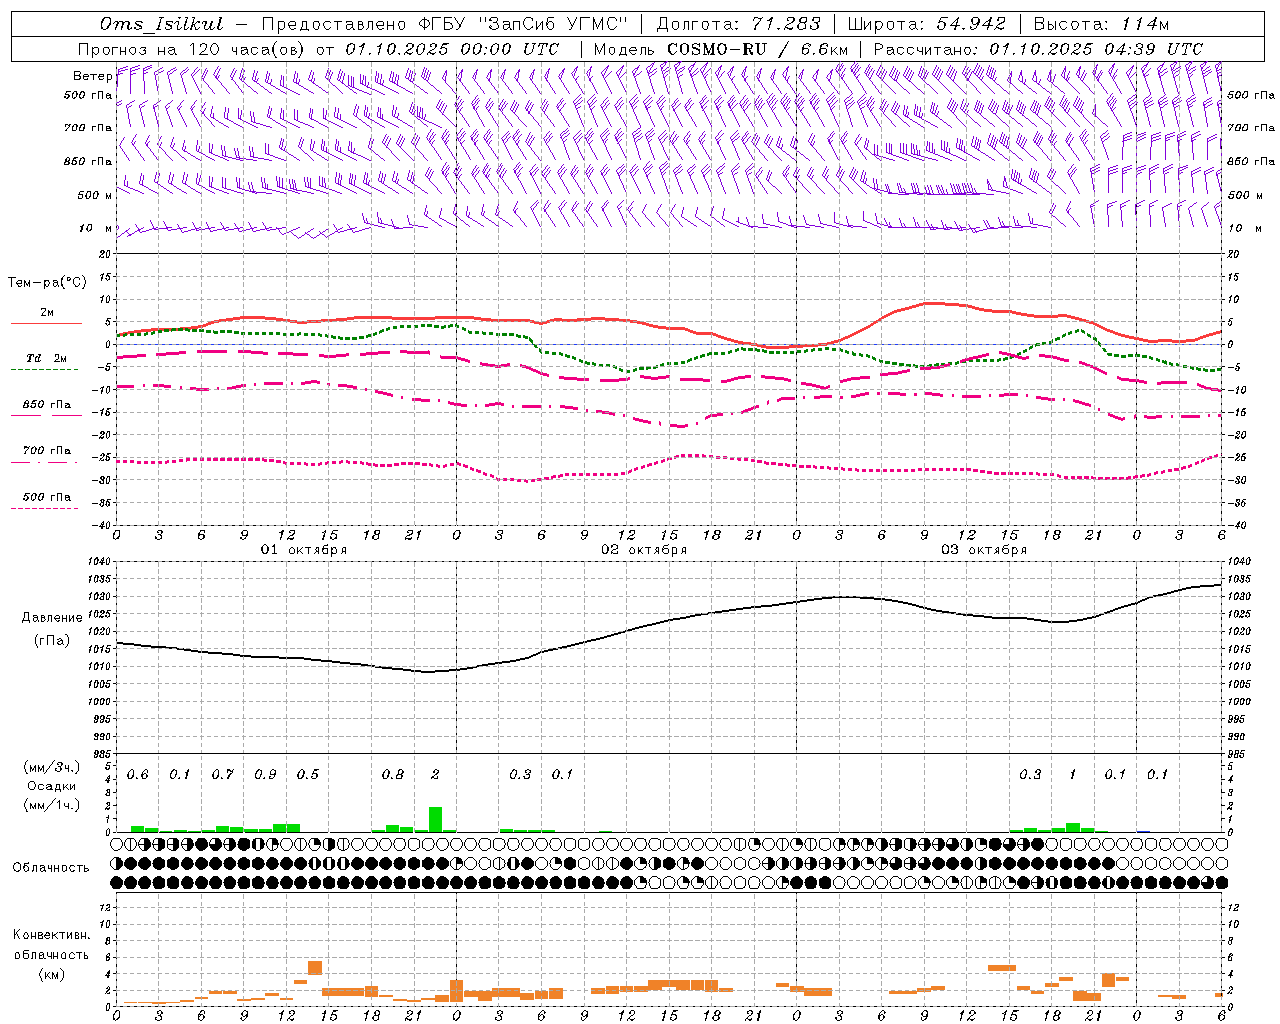
Task: Click the Конвективн. convective cloud label
Action: tap(51, 935)
